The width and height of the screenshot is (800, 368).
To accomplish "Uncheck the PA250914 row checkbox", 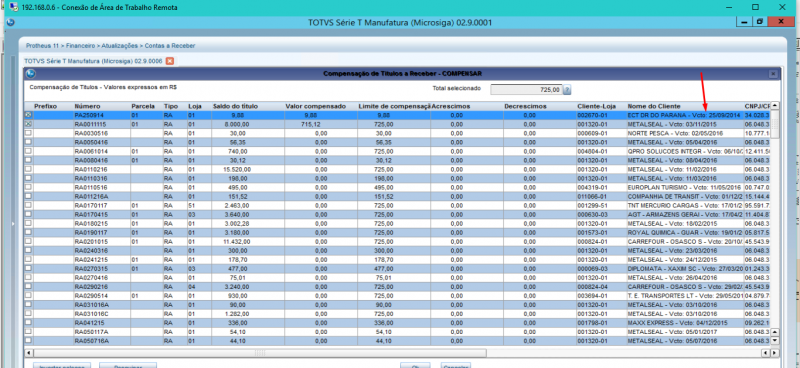I will [x=28, y=116].
